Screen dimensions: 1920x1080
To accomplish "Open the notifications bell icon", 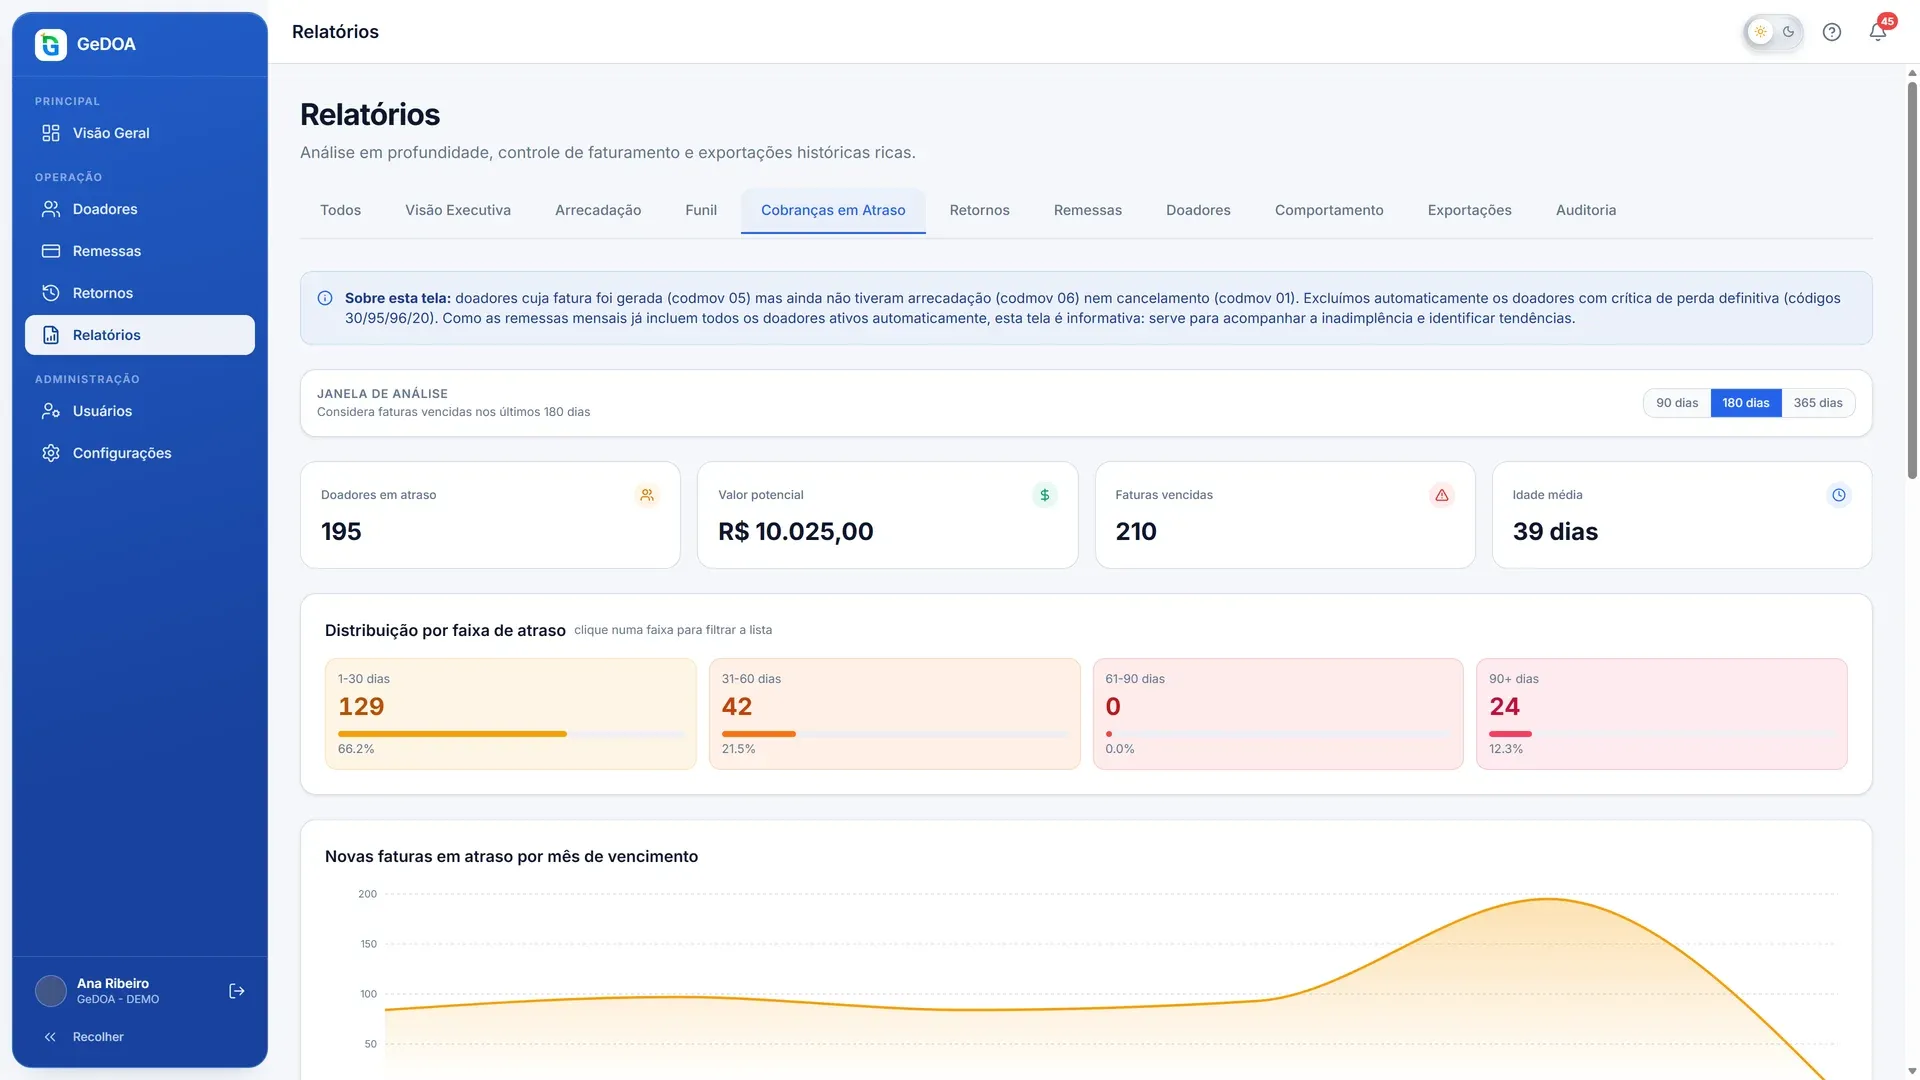I will (1877, 32).
